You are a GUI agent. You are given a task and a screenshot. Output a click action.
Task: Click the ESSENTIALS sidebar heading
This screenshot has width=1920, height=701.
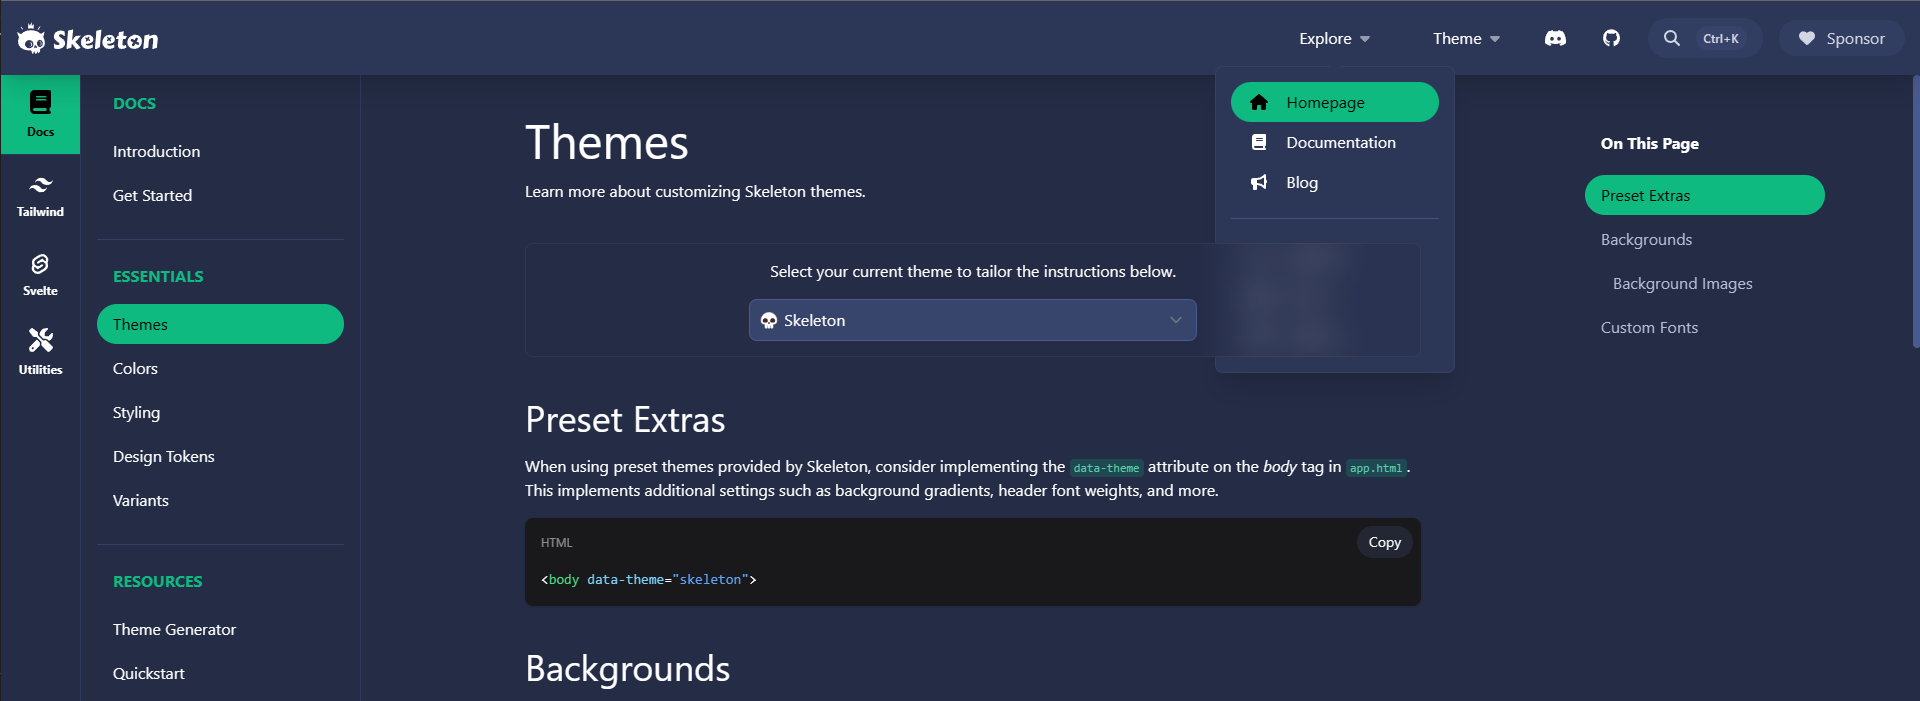point(158,276)
